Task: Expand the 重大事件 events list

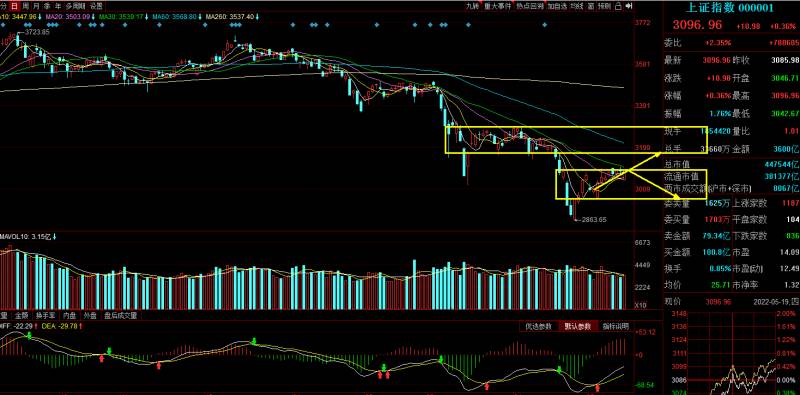Action: (497, 7)
